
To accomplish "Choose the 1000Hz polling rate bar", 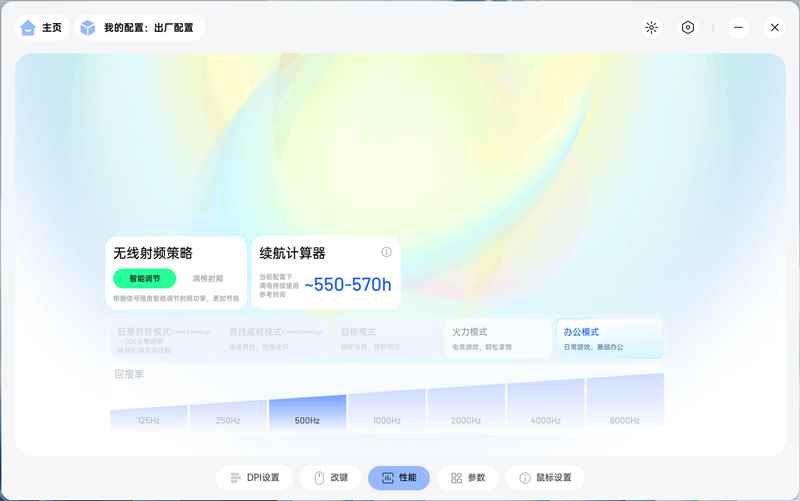I will point(387,409).
